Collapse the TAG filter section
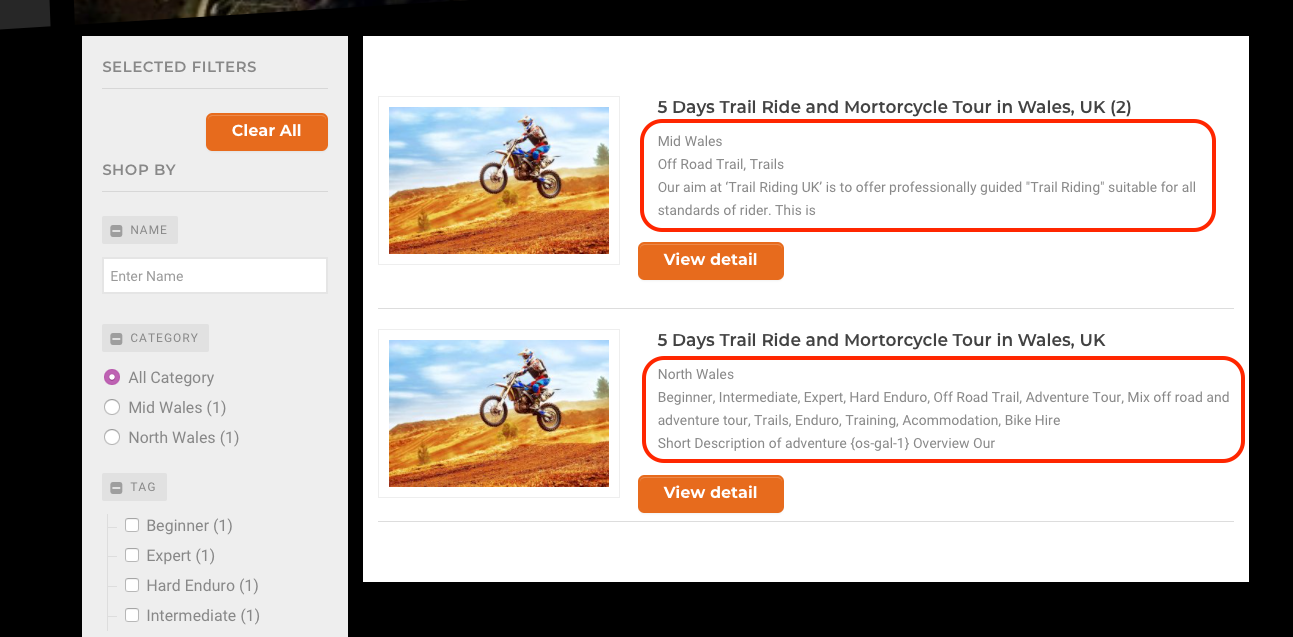Viewport: 1293px width, 637px height. click(116, 488)
